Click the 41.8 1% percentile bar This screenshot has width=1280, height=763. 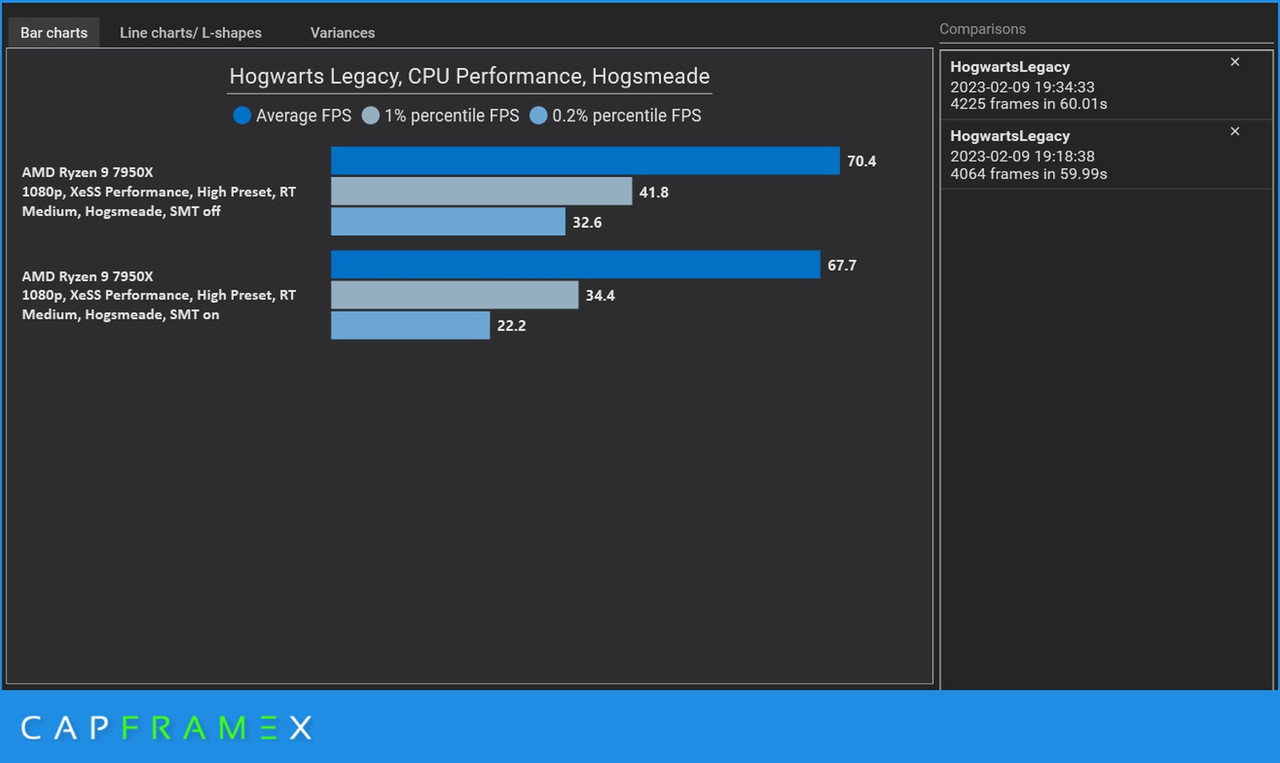[481, 191]
